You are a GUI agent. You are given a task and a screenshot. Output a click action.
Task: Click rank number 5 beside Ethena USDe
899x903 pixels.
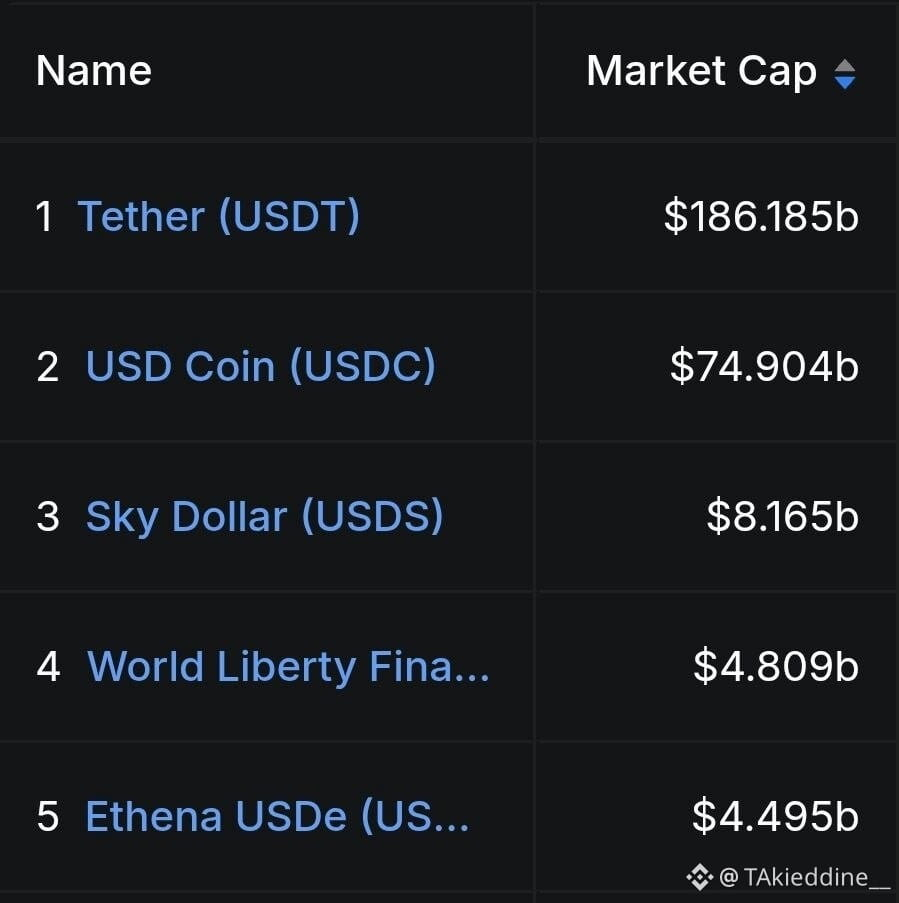(x=48, y=817)
